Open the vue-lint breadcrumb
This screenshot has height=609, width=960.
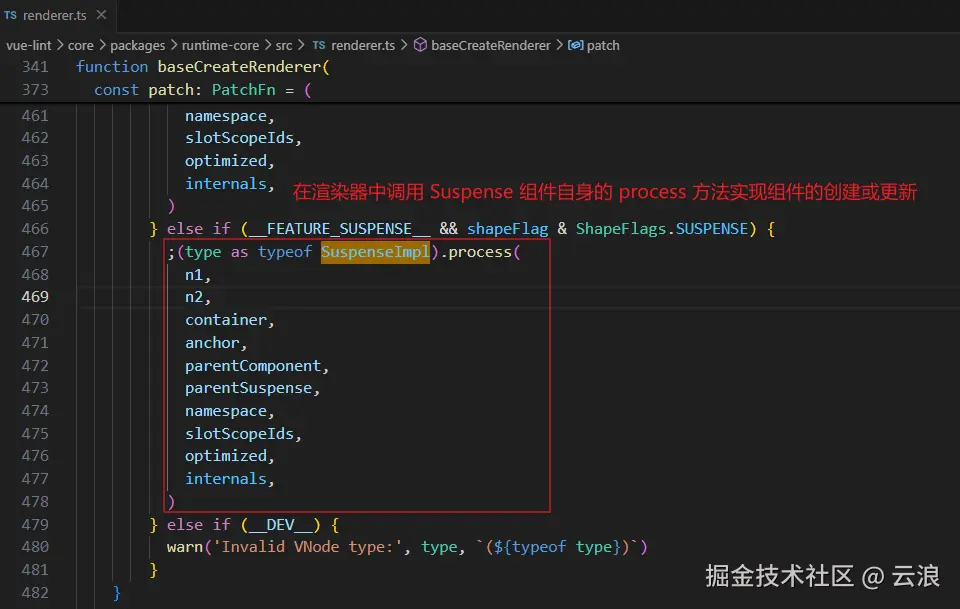tap(29, 45)
